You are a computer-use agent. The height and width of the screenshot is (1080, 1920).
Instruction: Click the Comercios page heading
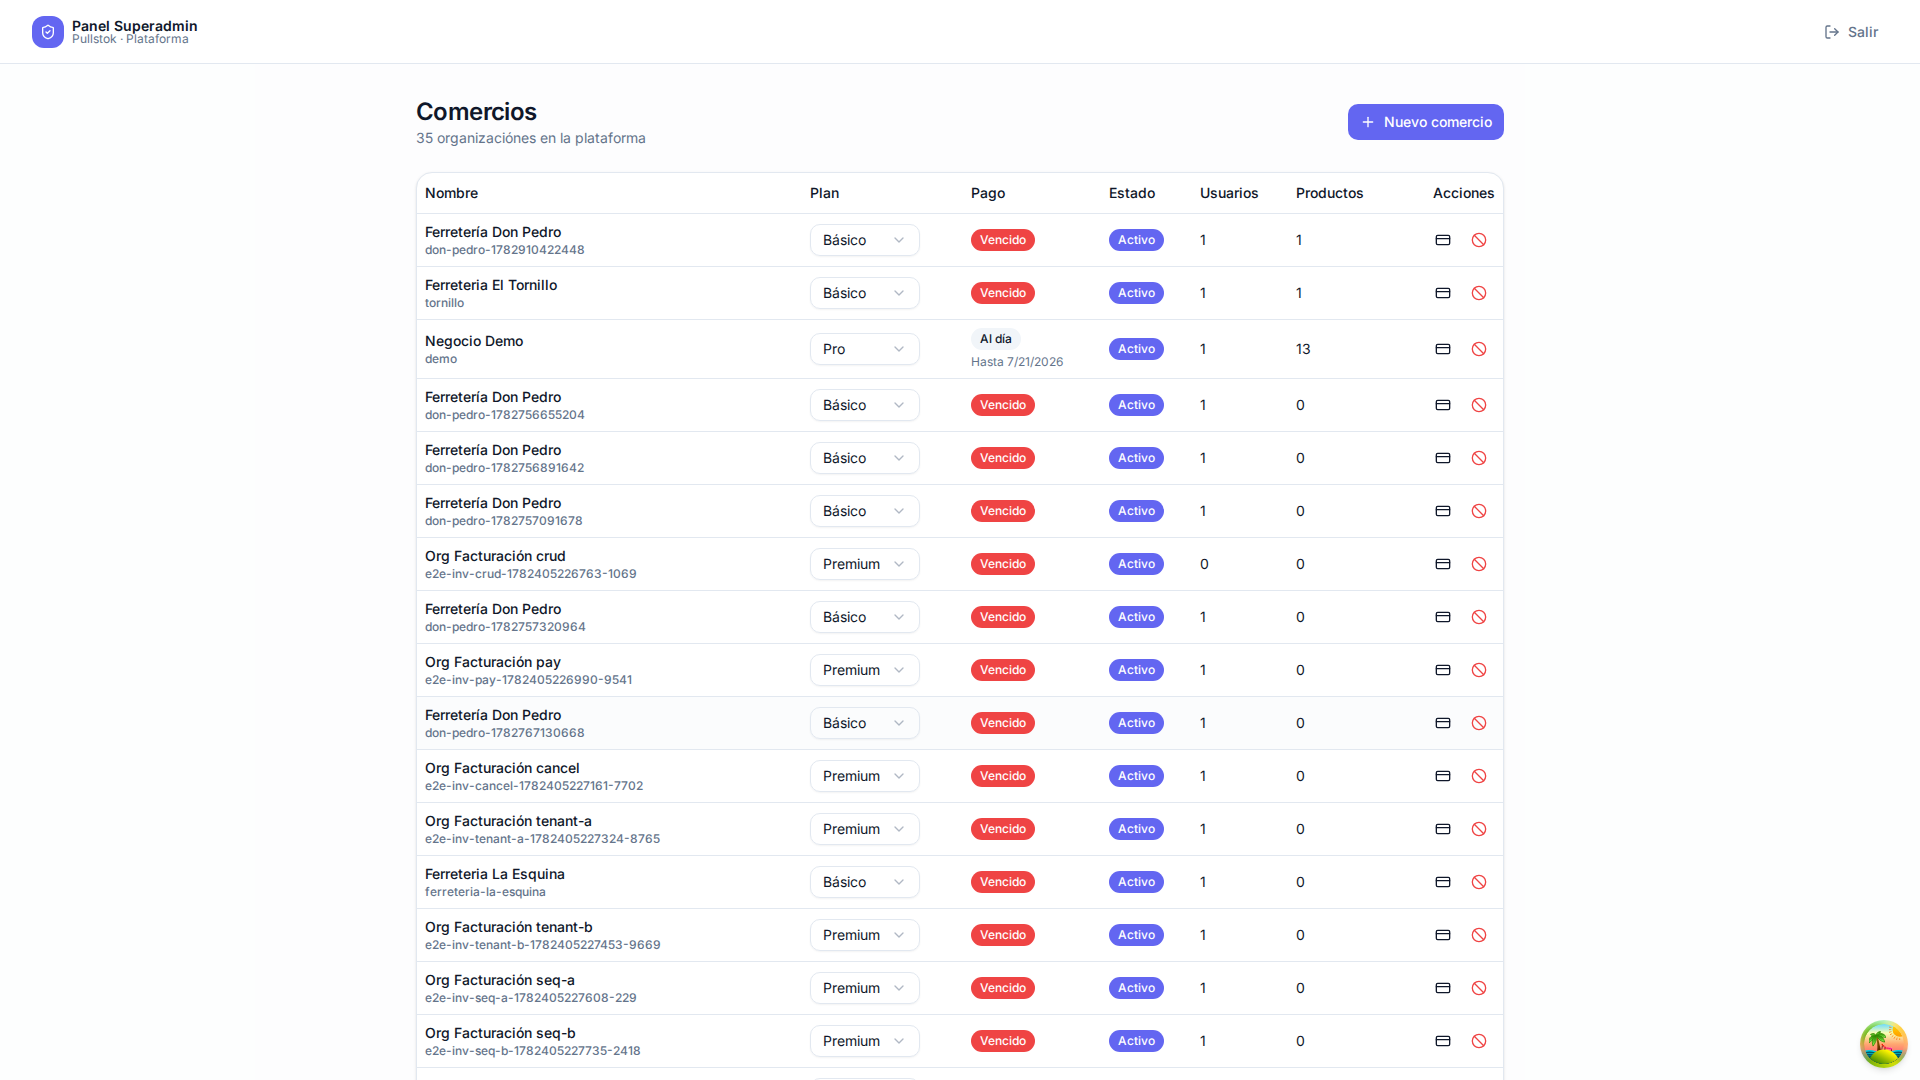pos(476,112)
